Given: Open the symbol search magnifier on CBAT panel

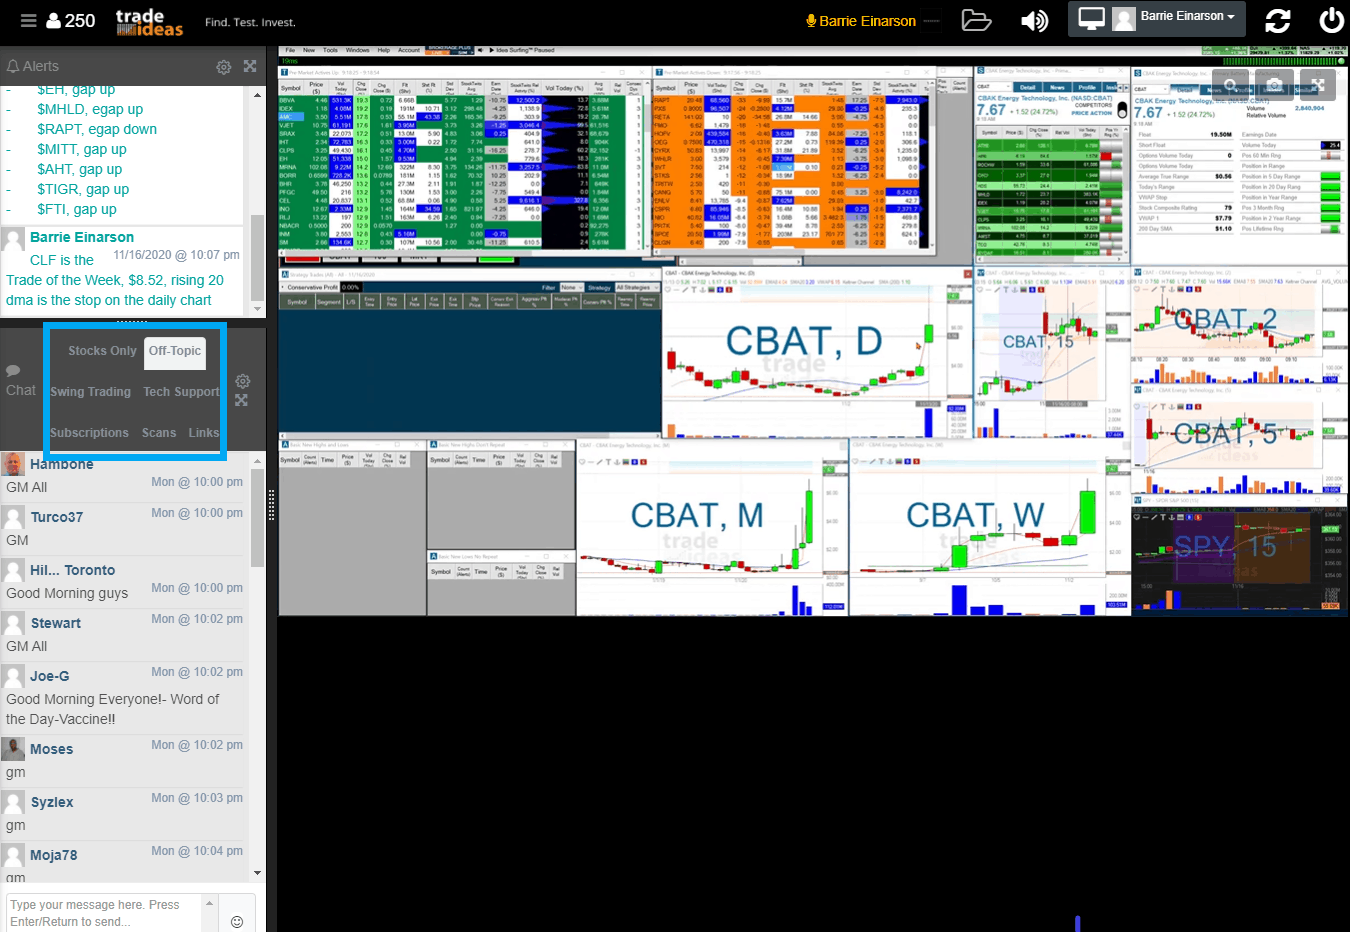Looking at the screenshot, I should (x=1230, y=84).
